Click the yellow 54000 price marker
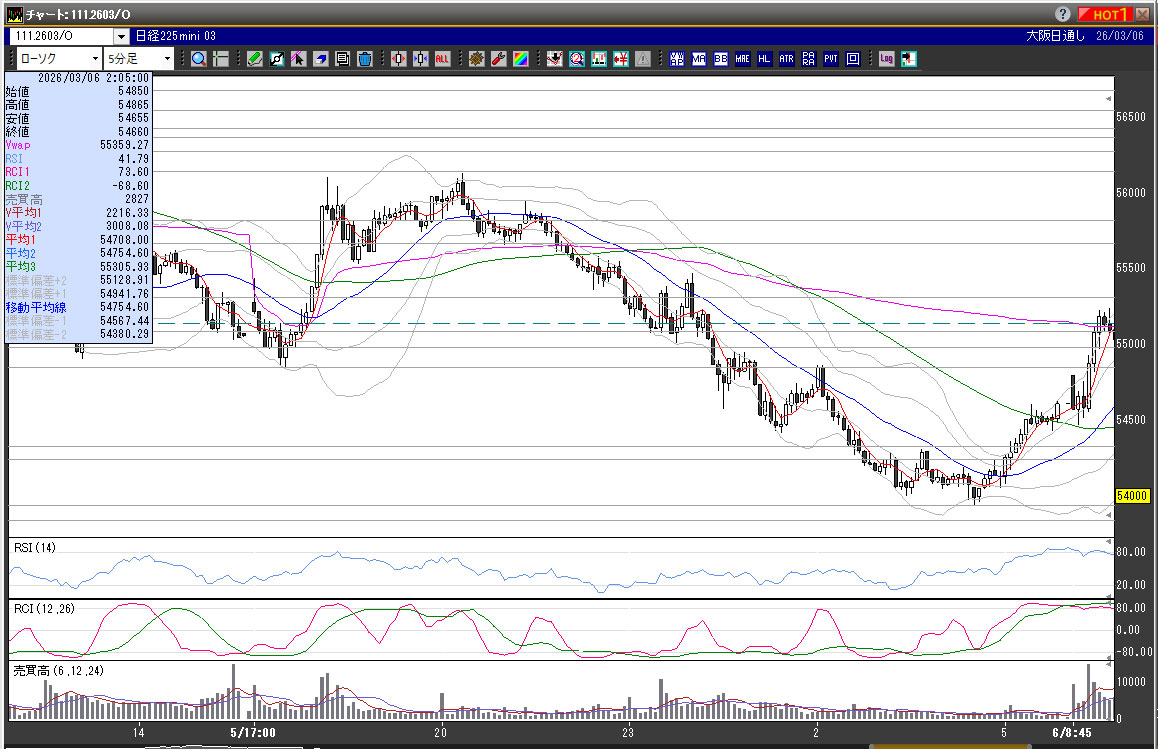This screenshot has width=1158, height=749. pos(1130,496)
